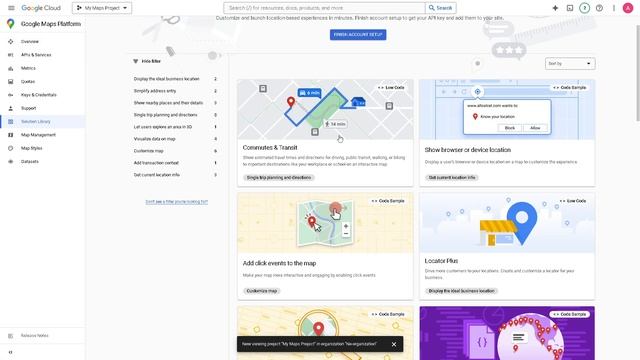
Task: Filter by Display the ideal business location
Action: click(176, 79)
